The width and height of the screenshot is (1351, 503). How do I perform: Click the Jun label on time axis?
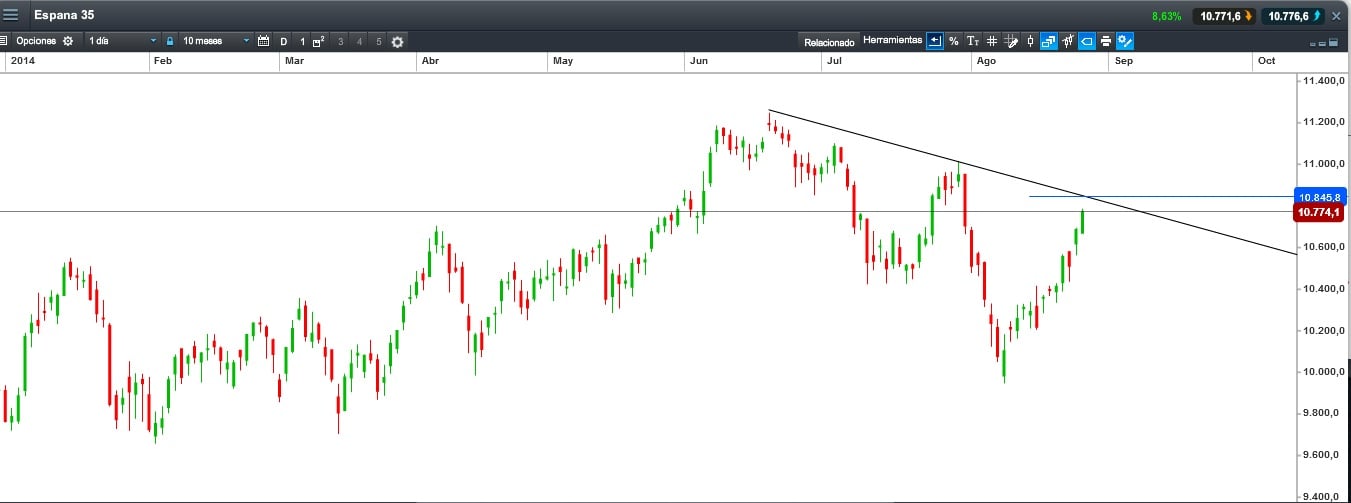699,61
